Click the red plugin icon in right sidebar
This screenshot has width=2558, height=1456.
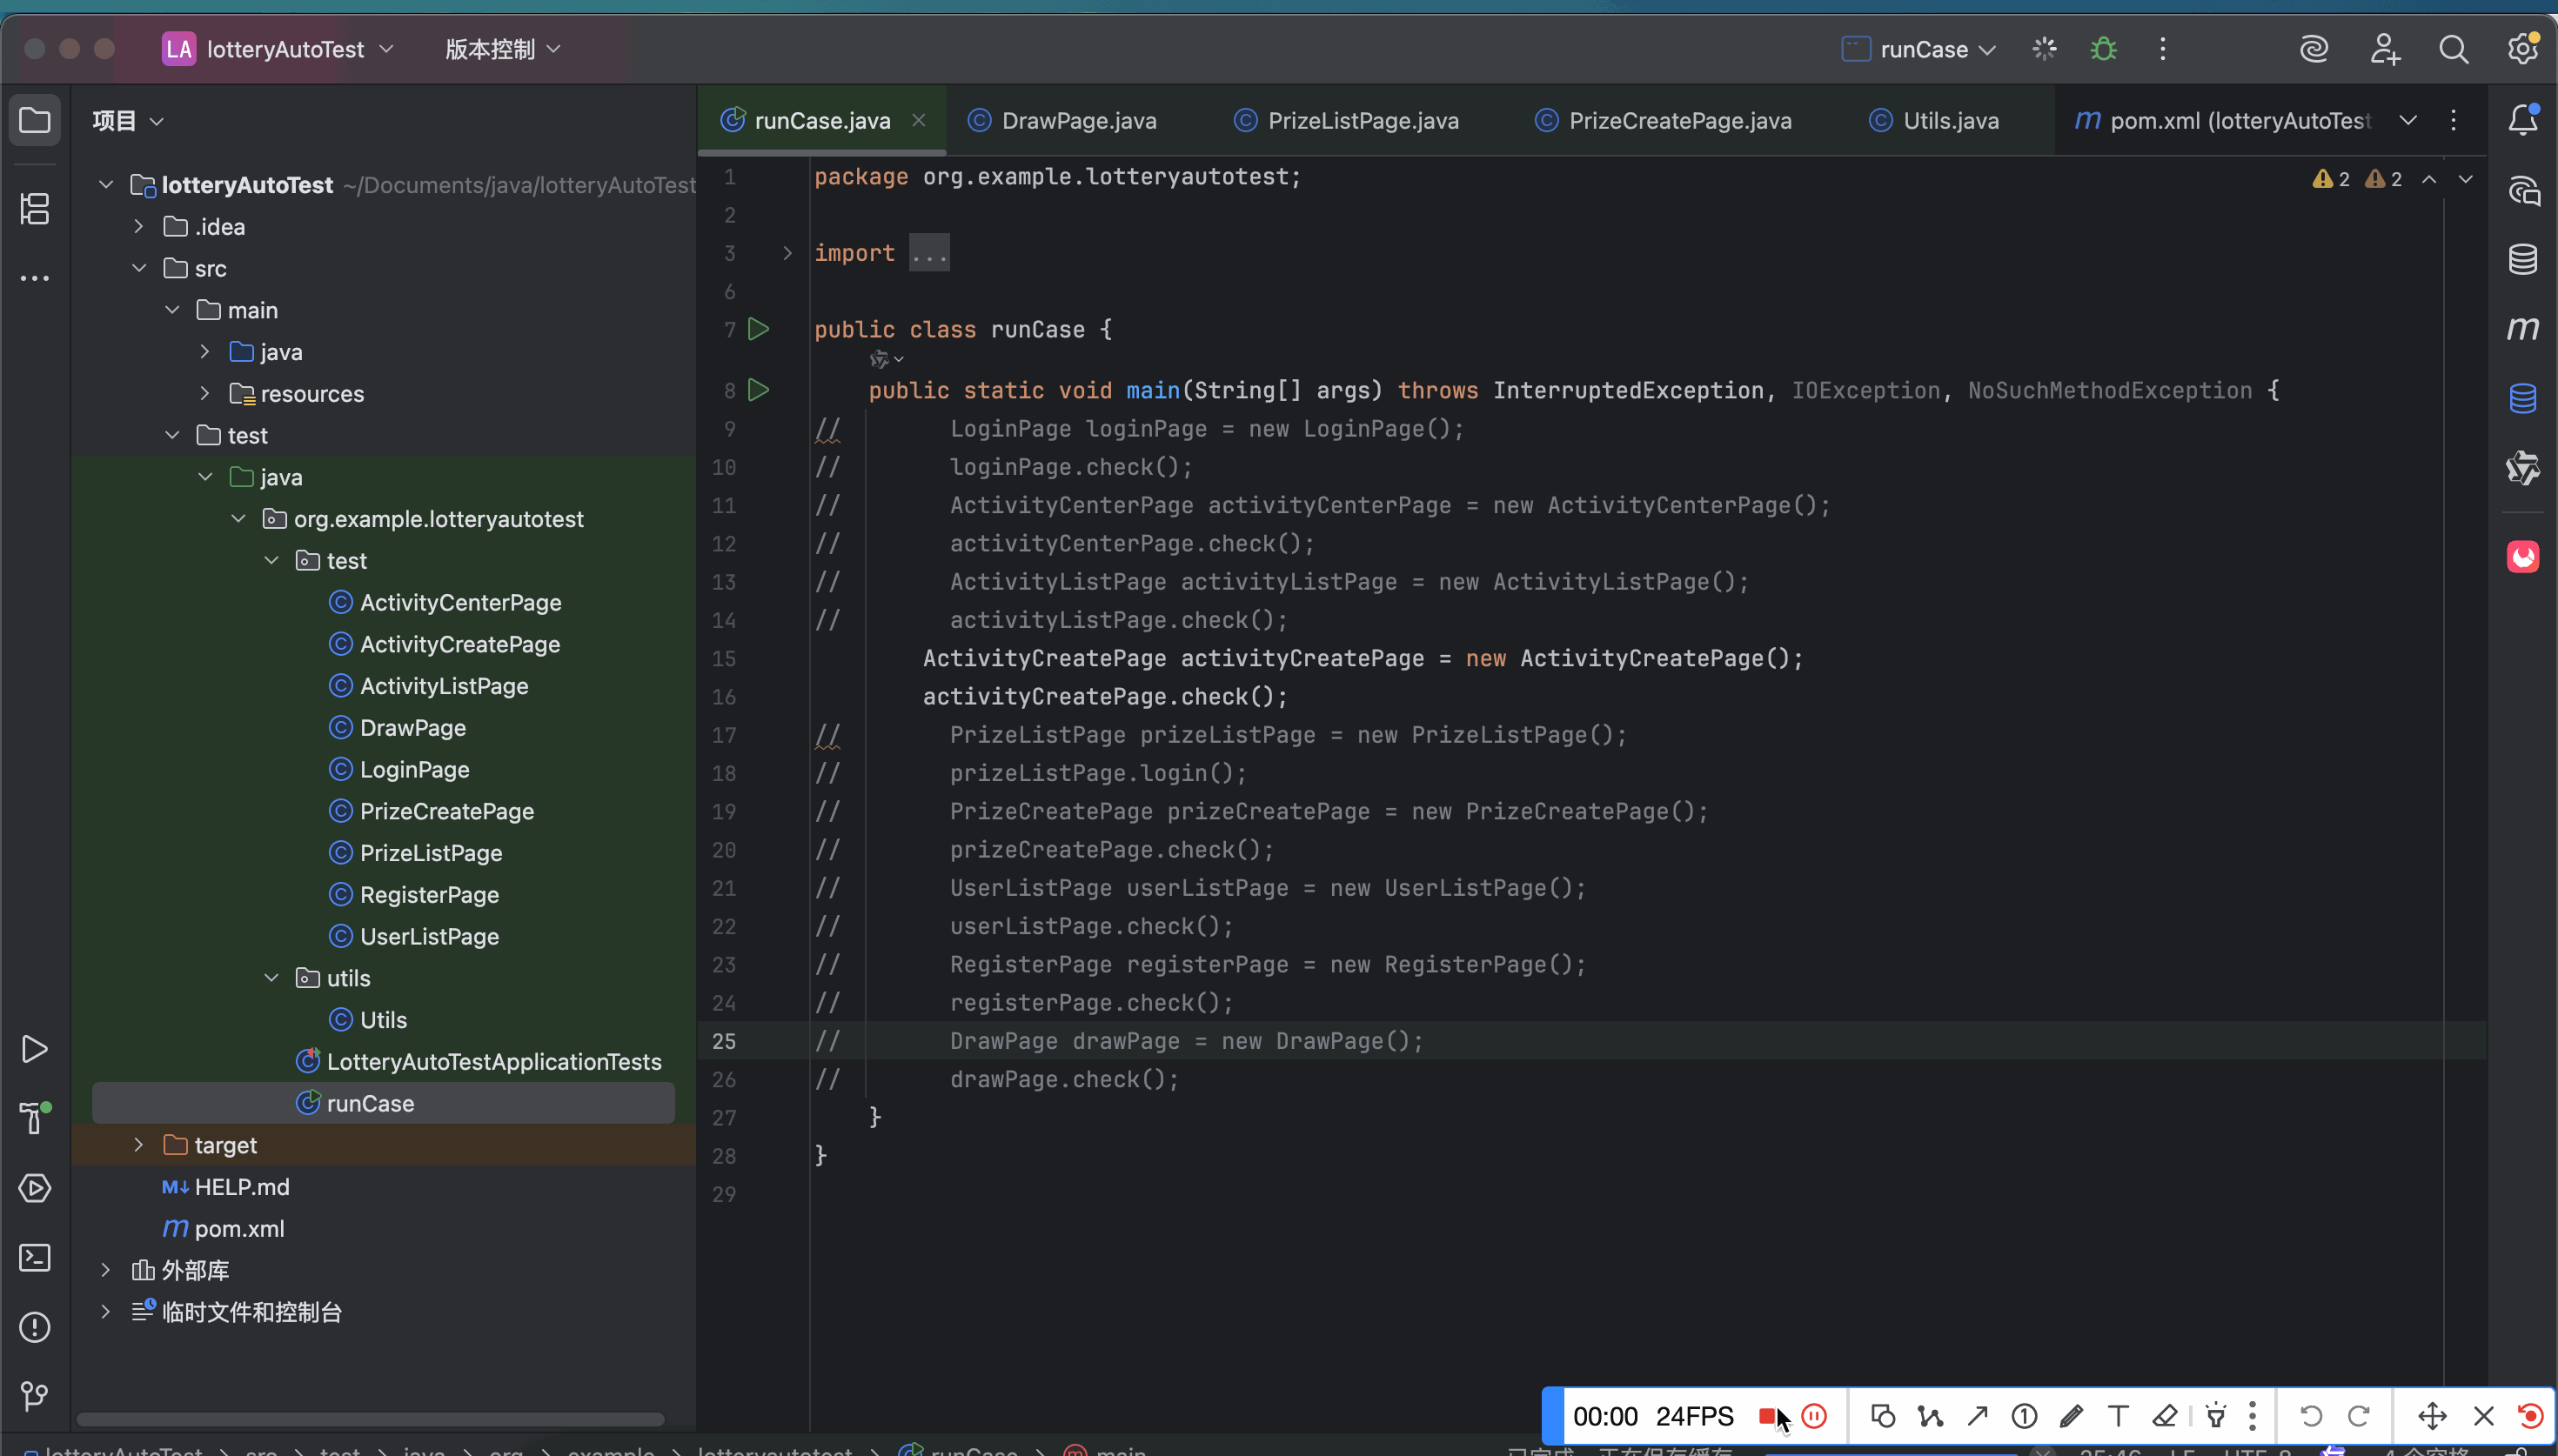pos(2522,557)
